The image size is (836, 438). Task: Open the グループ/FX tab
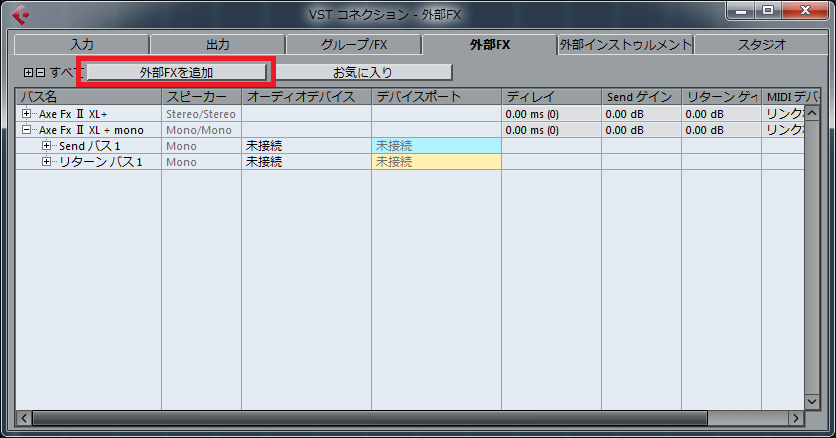pos(353,45)
